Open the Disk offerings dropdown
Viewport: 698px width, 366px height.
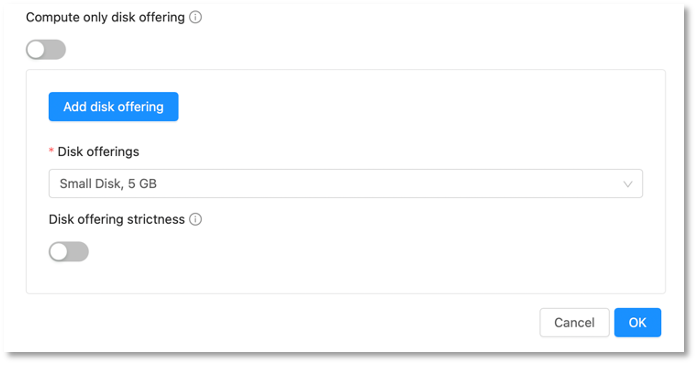point(345,183)
